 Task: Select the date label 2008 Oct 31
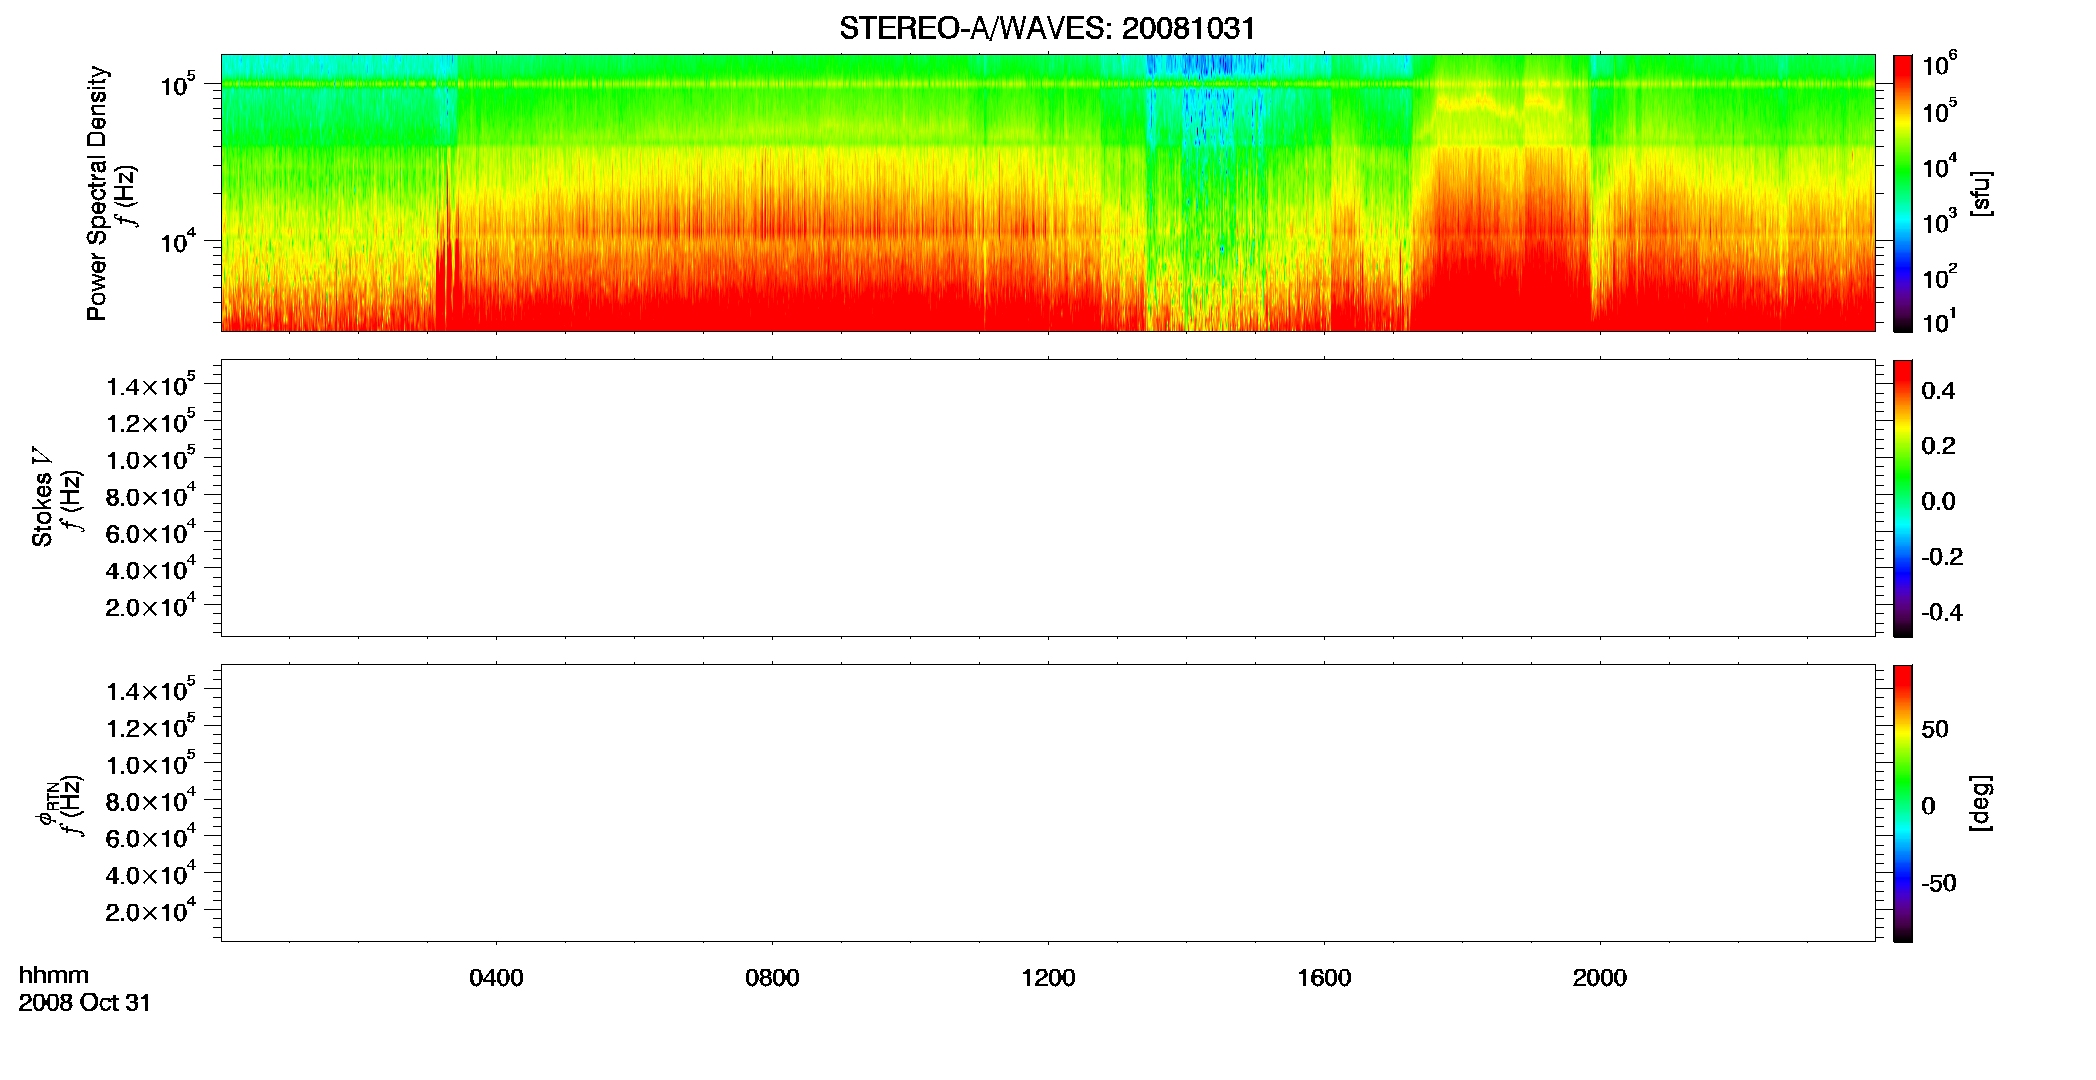[x=85, y=1003]
